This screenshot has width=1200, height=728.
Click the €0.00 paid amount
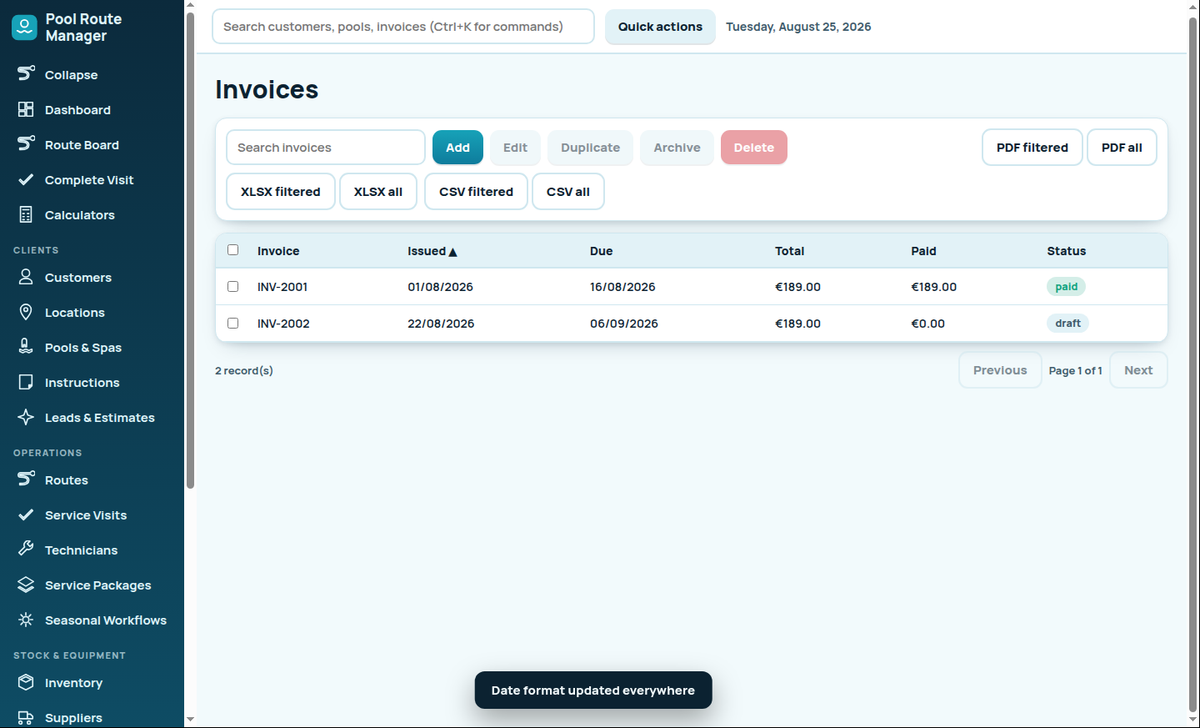928,324
